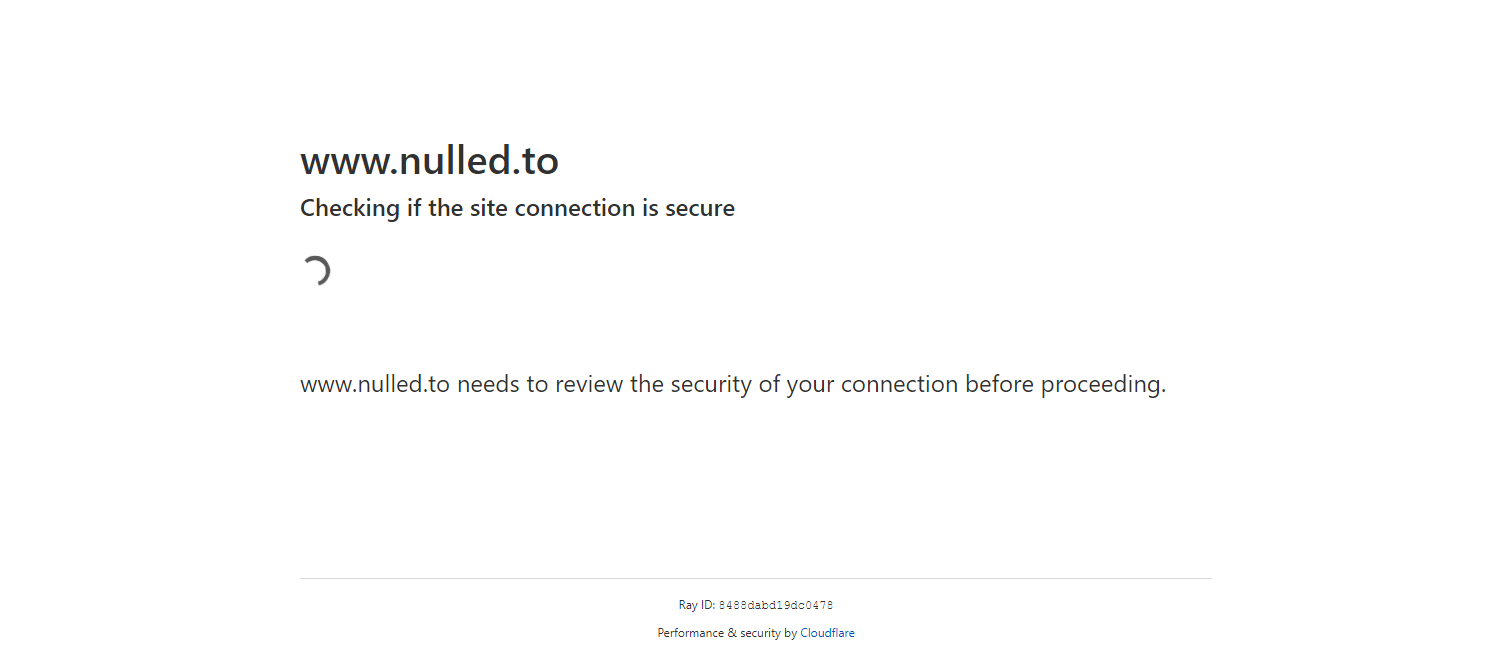Click the large www.nulled.to heading
The width and height of the screenshot is (1512, 657).
point(429,161)
